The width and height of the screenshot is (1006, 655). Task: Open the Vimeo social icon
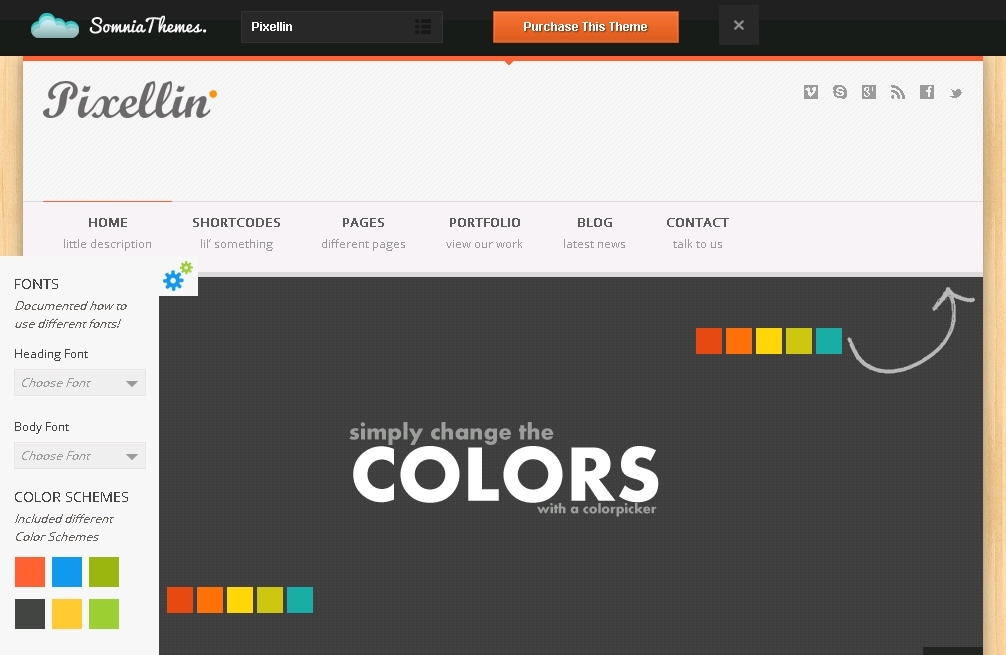(811, 92)
